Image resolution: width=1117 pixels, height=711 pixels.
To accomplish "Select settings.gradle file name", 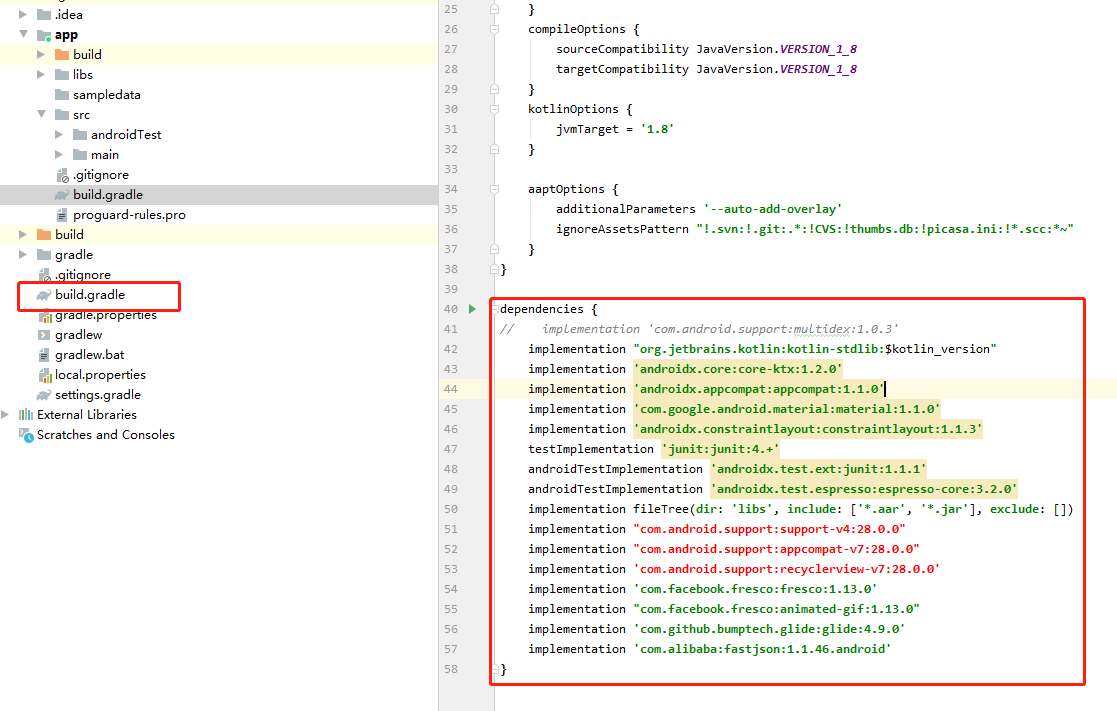I will pos(98,395).
